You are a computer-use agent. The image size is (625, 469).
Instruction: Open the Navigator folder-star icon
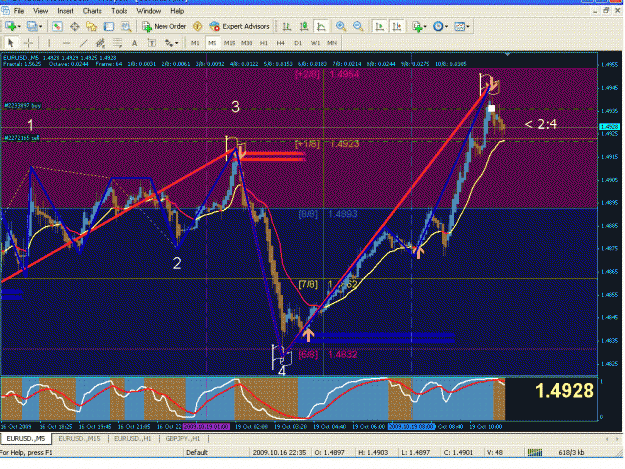(92, 27)
